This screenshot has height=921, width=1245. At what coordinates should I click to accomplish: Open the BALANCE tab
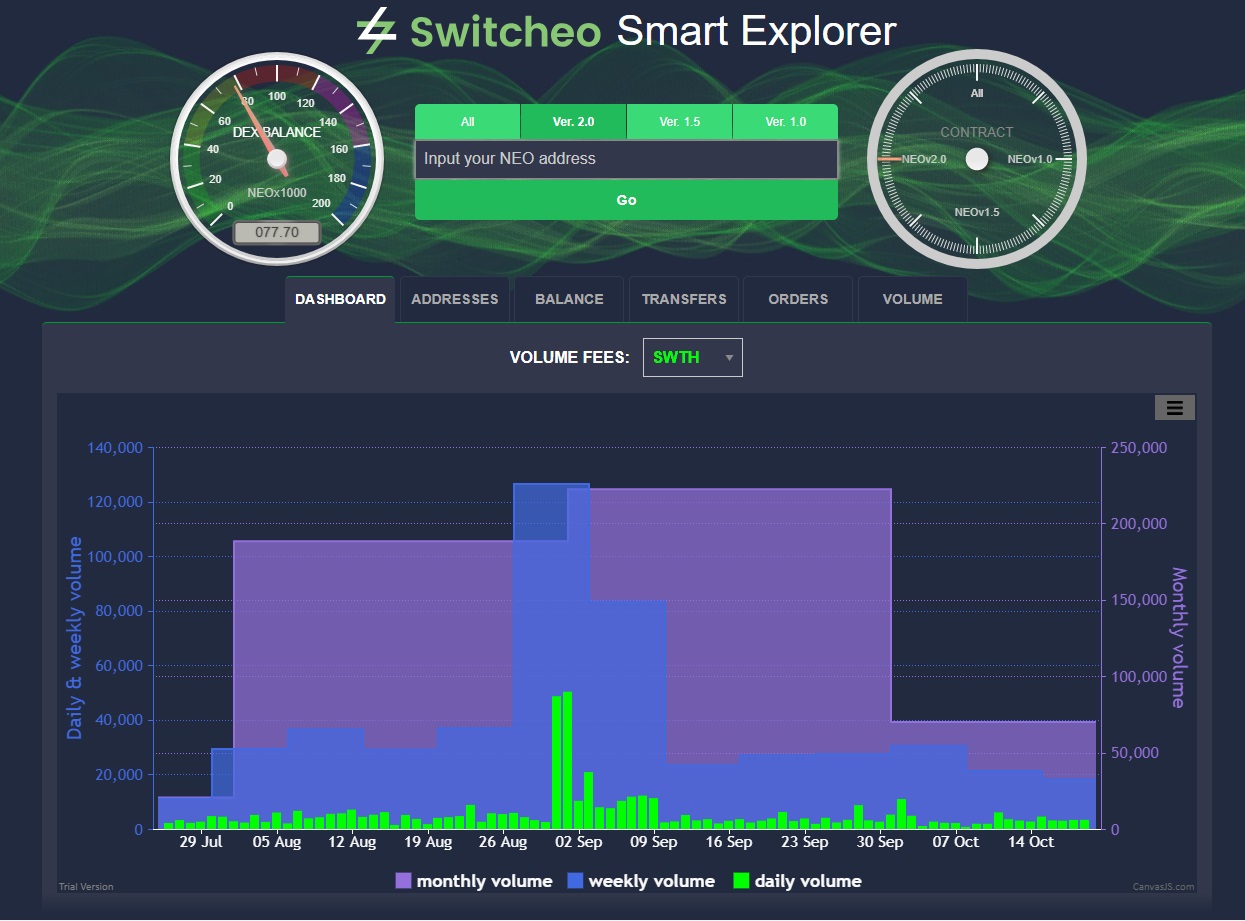coord(569,299)
